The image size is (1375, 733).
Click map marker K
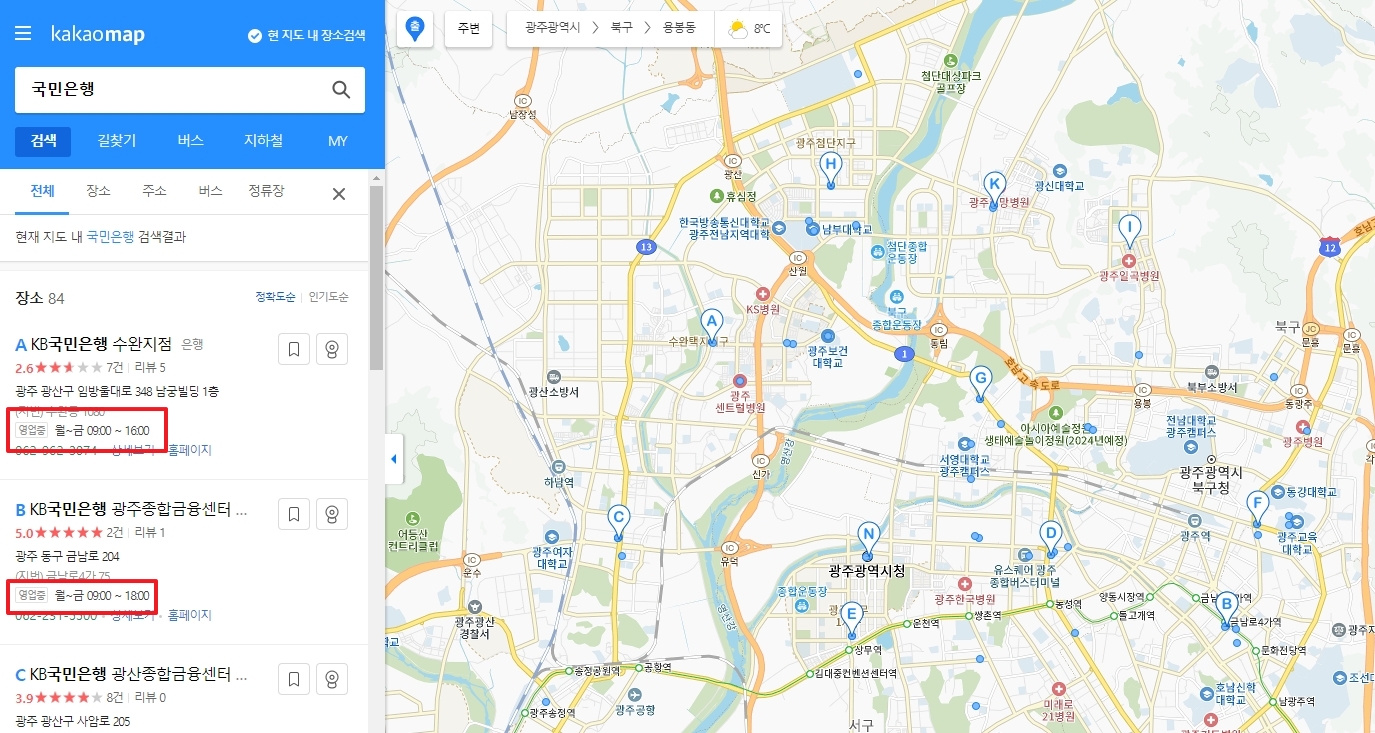click(x=993, y=187)
